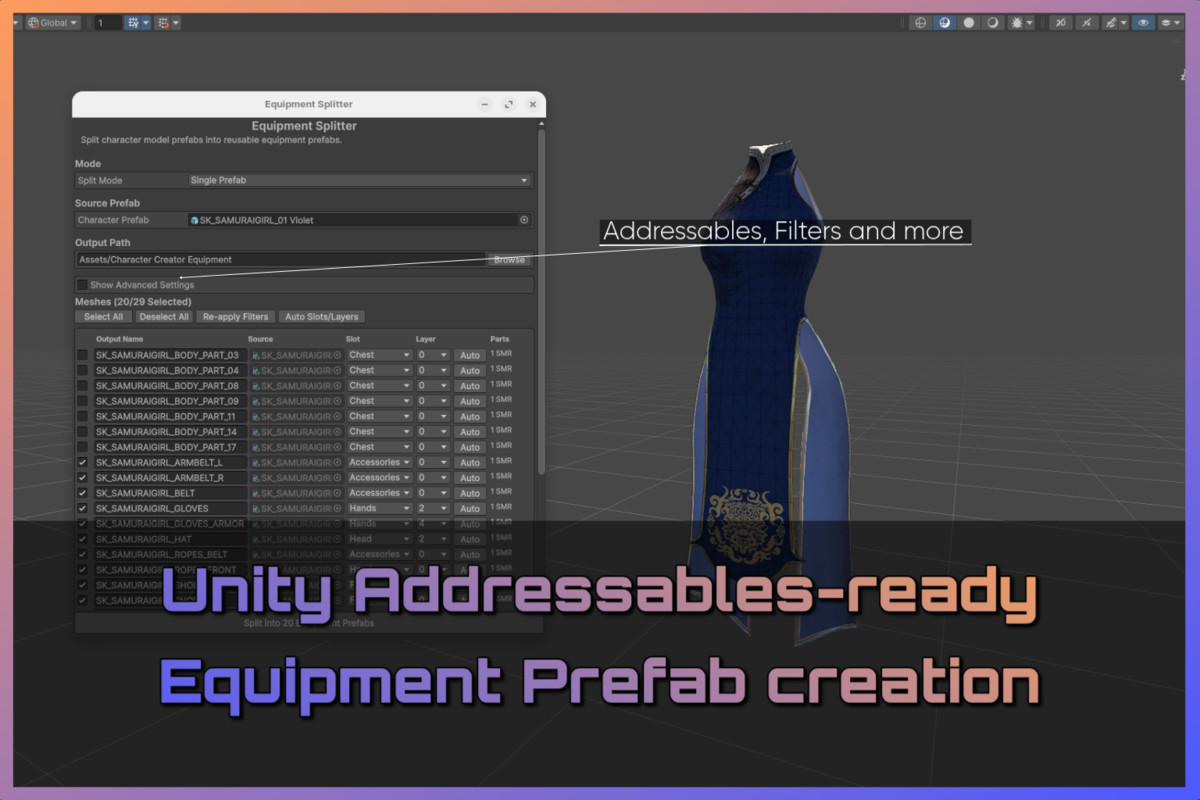Image resolution: width=1200 pixels, height=800 pixels.
Task: Click source prefab icon of BODY_PART_03 row
Action: (x=256, y=355)
